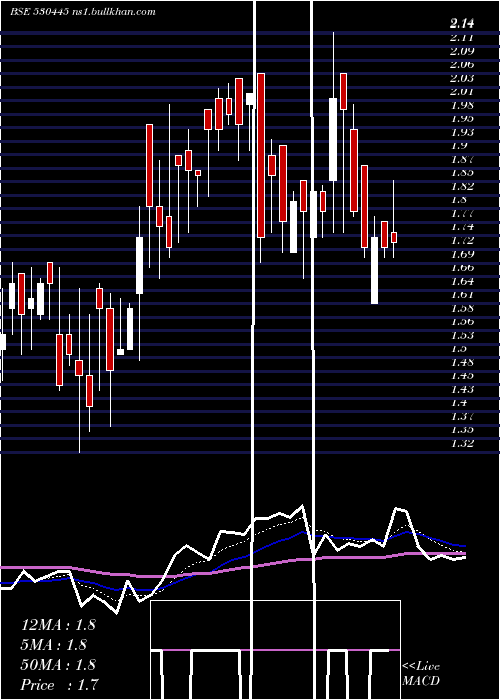500x700 pixels.
Task: Click the 12MA : 1.8 readout
Action: (x=58, y=625)
